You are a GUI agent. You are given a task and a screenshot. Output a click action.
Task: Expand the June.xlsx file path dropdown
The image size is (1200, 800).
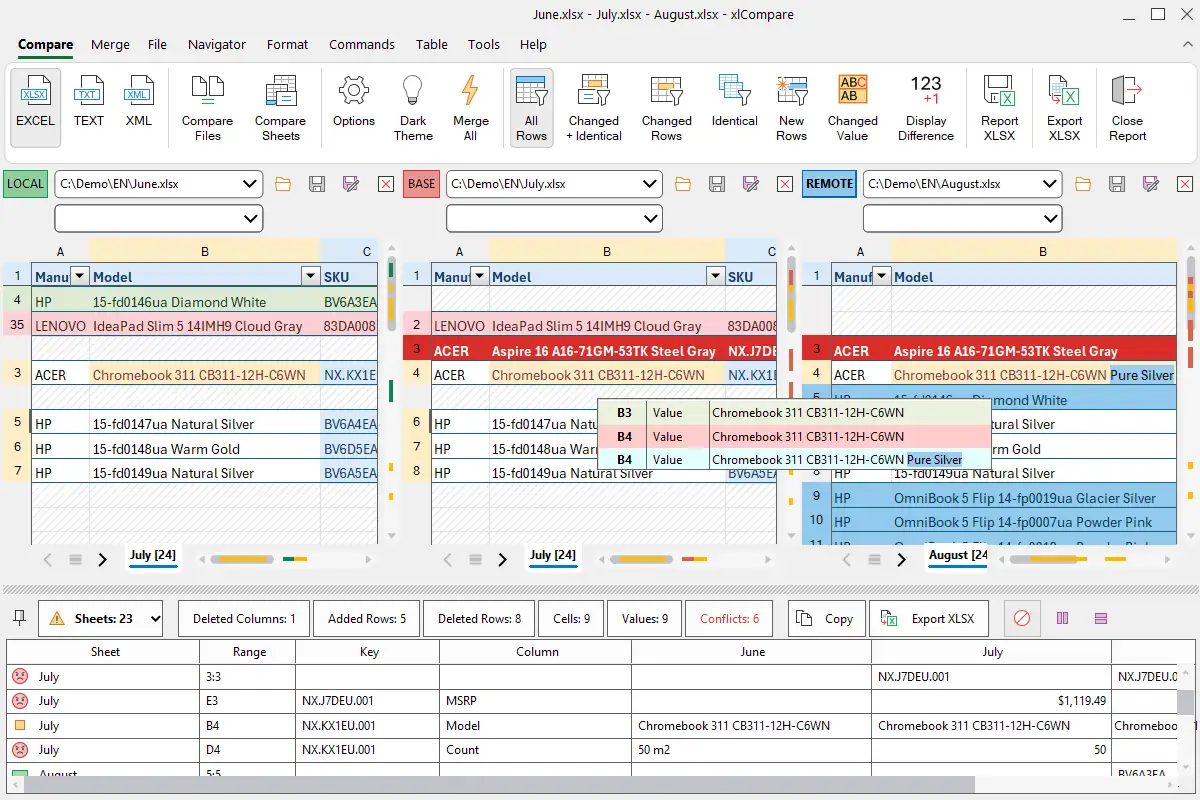[x=249, y=184]
